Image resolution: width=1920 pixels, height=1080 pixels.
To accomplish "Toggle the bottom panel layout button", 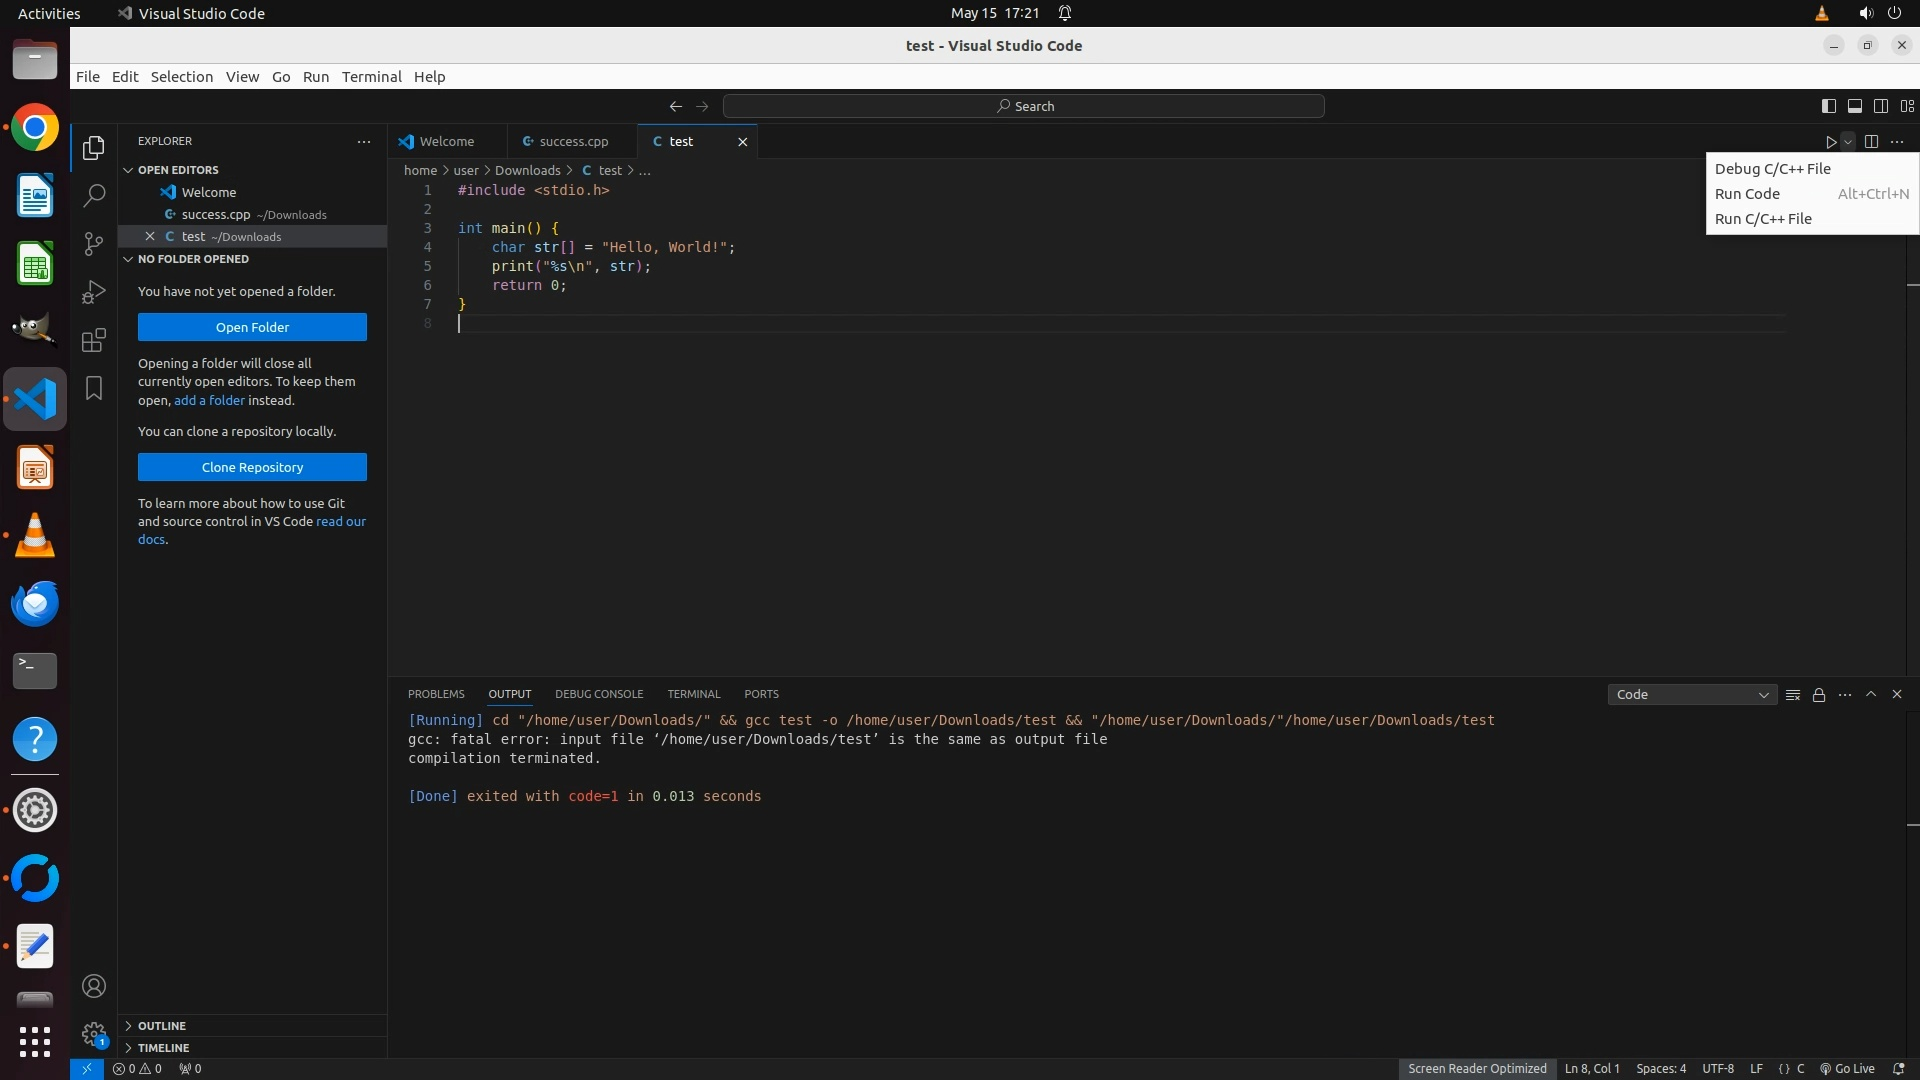I will pyautogui.click(x=1854, y=106).
